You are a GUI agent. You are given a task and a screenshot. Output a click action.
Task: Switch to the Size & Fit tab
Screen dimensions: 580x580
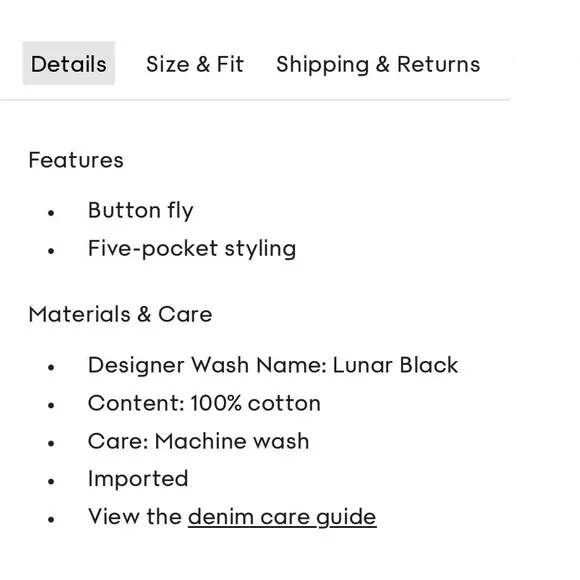[x=195, y=64]
